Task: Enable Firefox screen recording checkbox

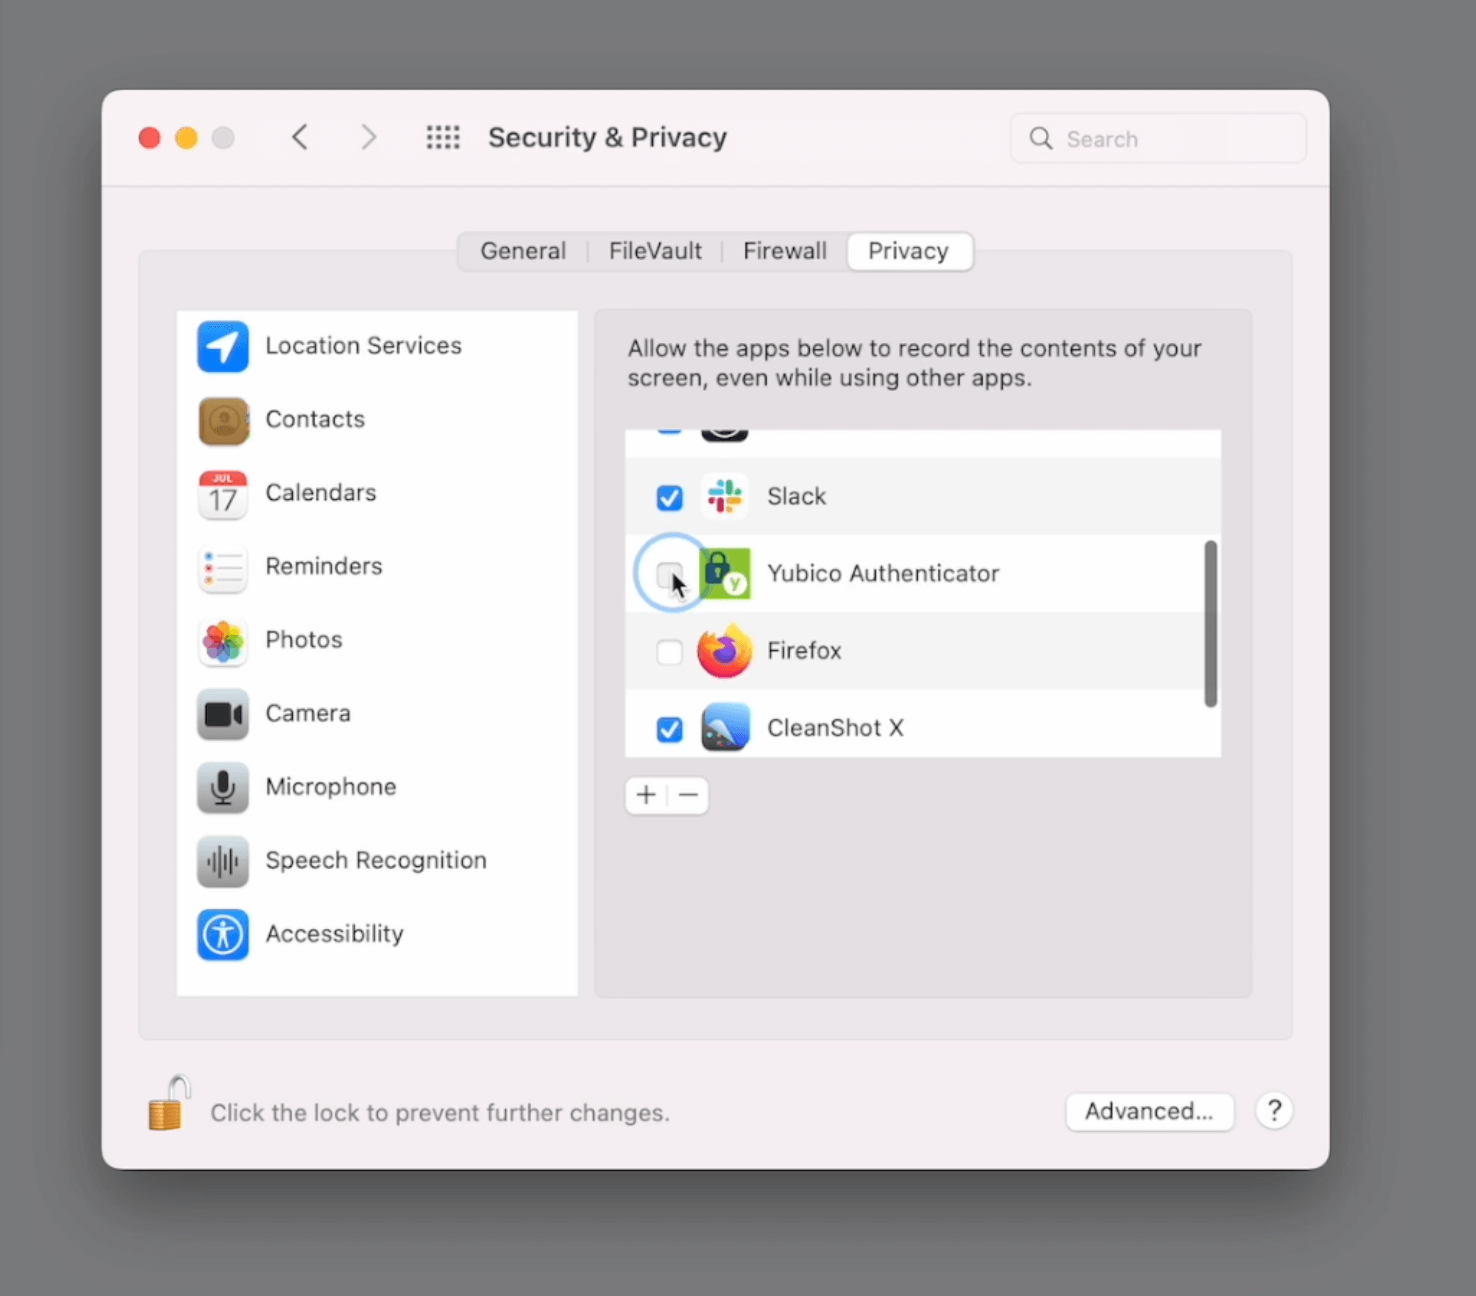Action: click(x=669, y=652)
